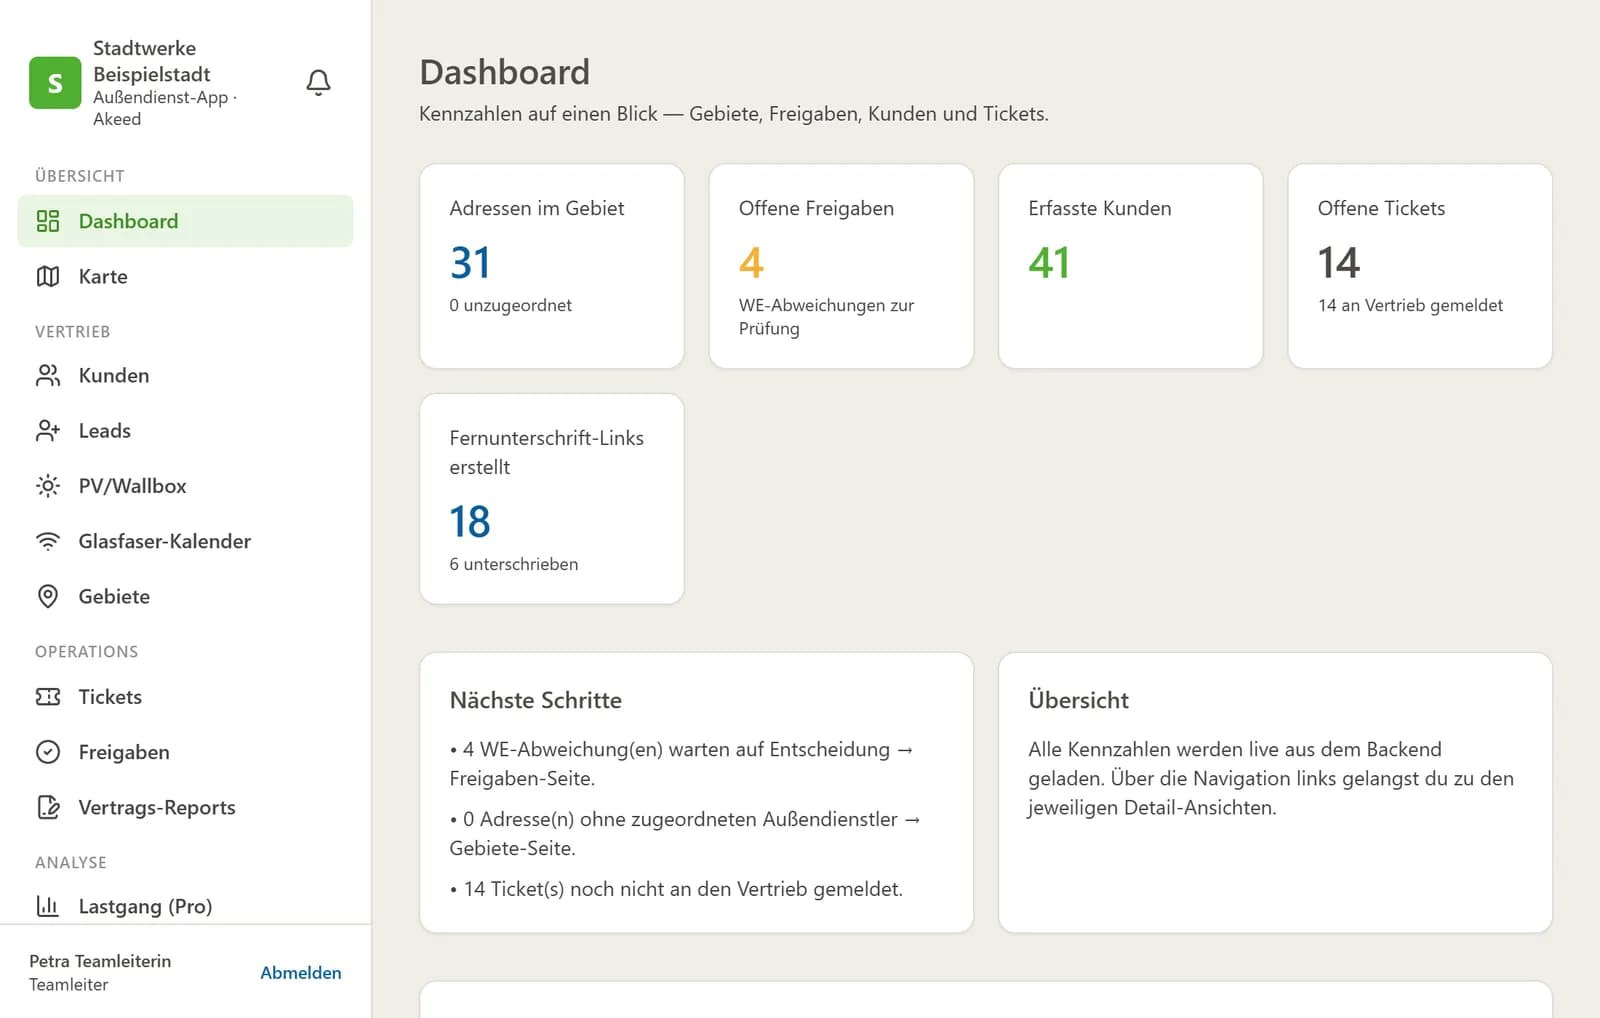The width and height of the screenshot is (1600, 1018).
Task: Go to the Karte page
Action: pos(185,276)
